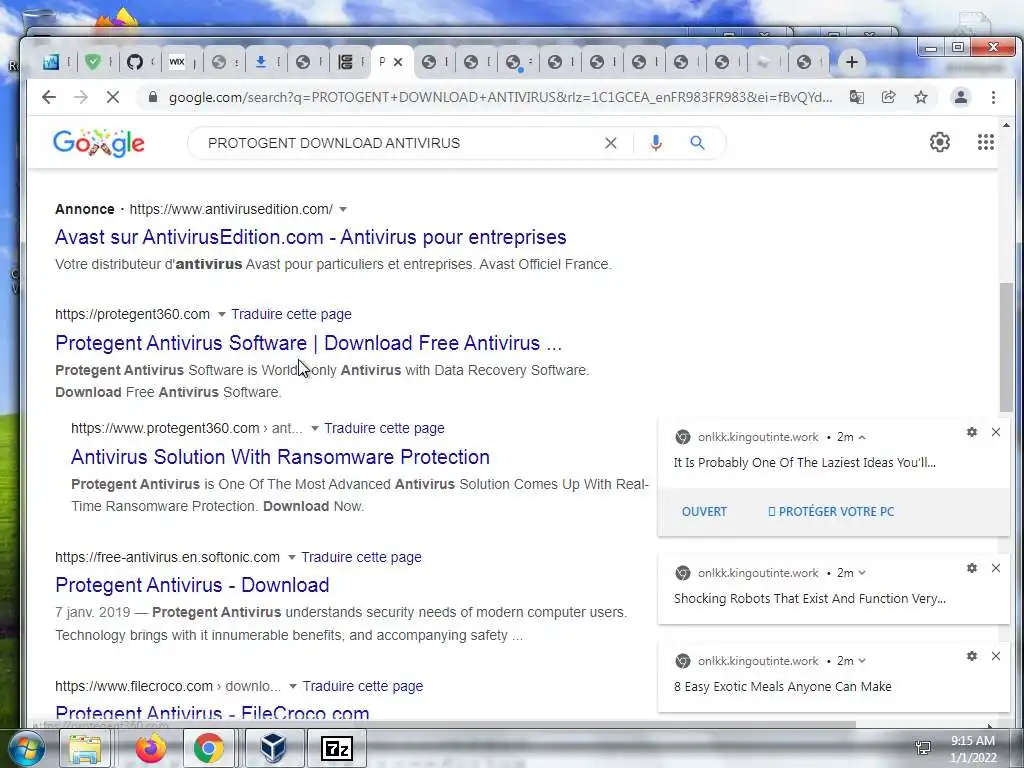Open Protegent Antivirus - FileCroco.com result

click(x=212, y=712)
